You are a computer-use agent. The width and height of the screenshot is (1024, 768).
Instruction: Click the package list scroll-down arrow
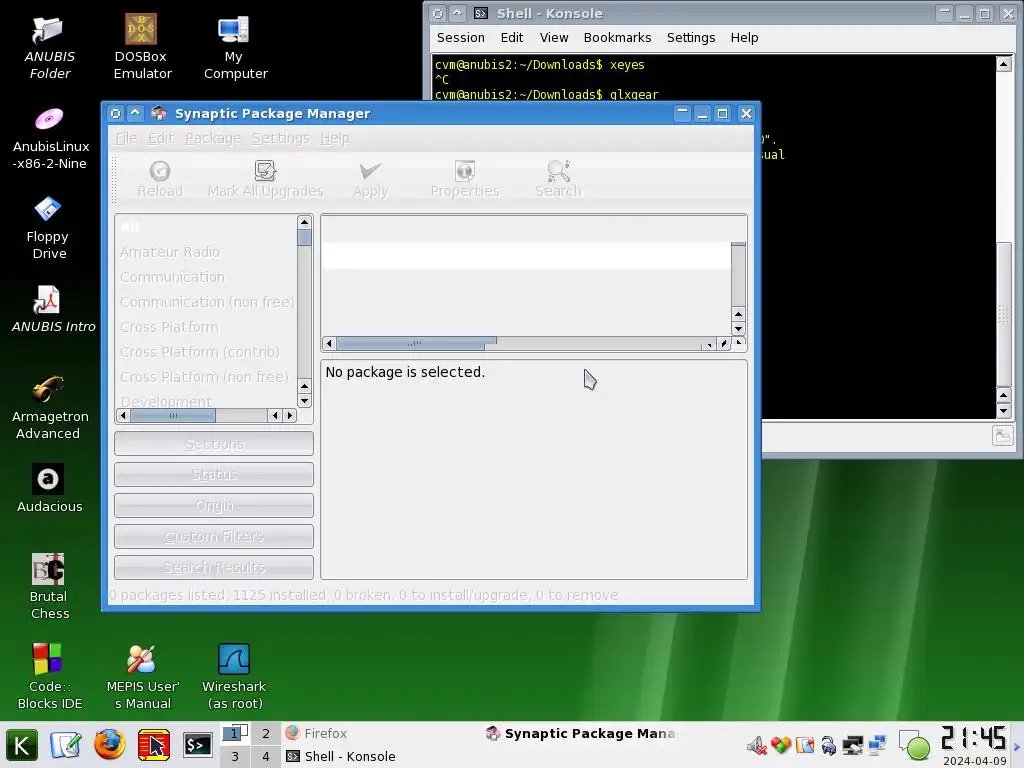[739, 329]
